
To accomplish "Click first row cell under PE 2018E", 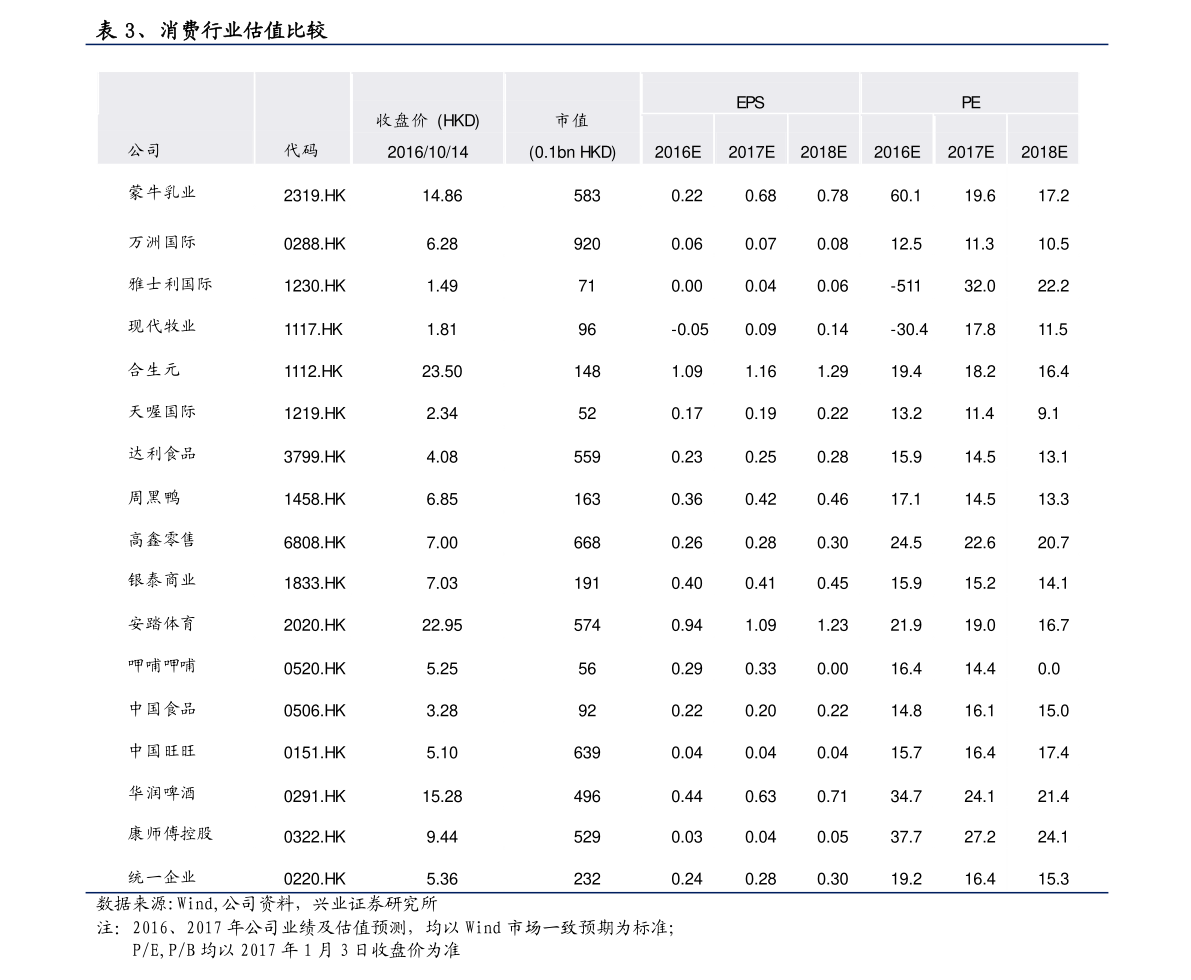I will tap(1043, 186).
